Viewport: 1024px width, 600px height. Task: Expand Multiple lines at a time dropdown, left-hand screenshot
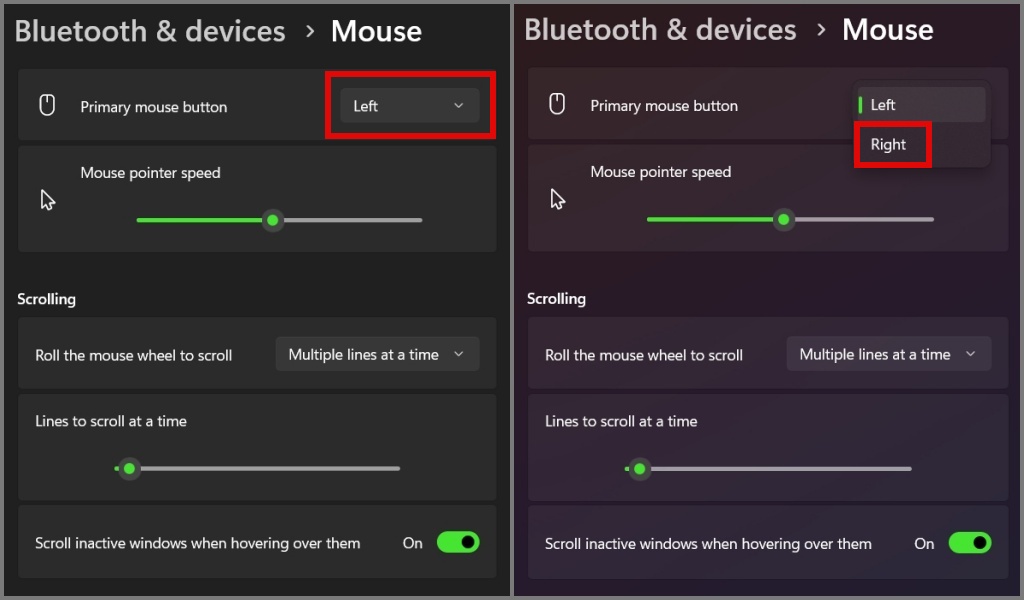click(x=377, y=354)
